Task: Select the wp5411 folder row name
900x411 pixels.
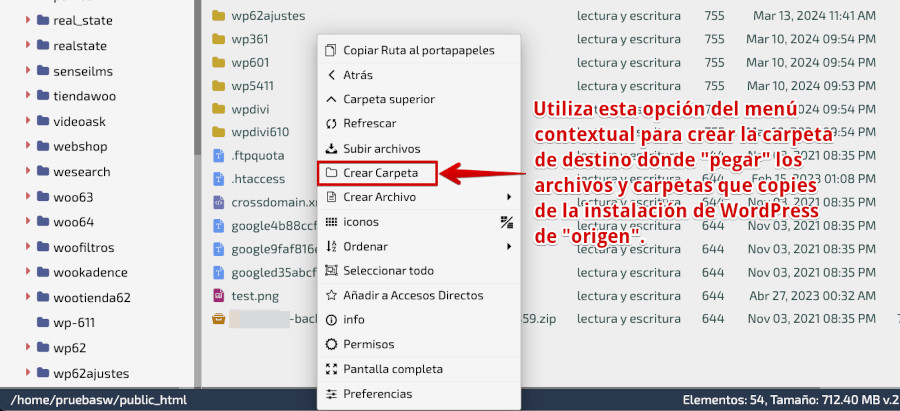Action: point(253,86)
